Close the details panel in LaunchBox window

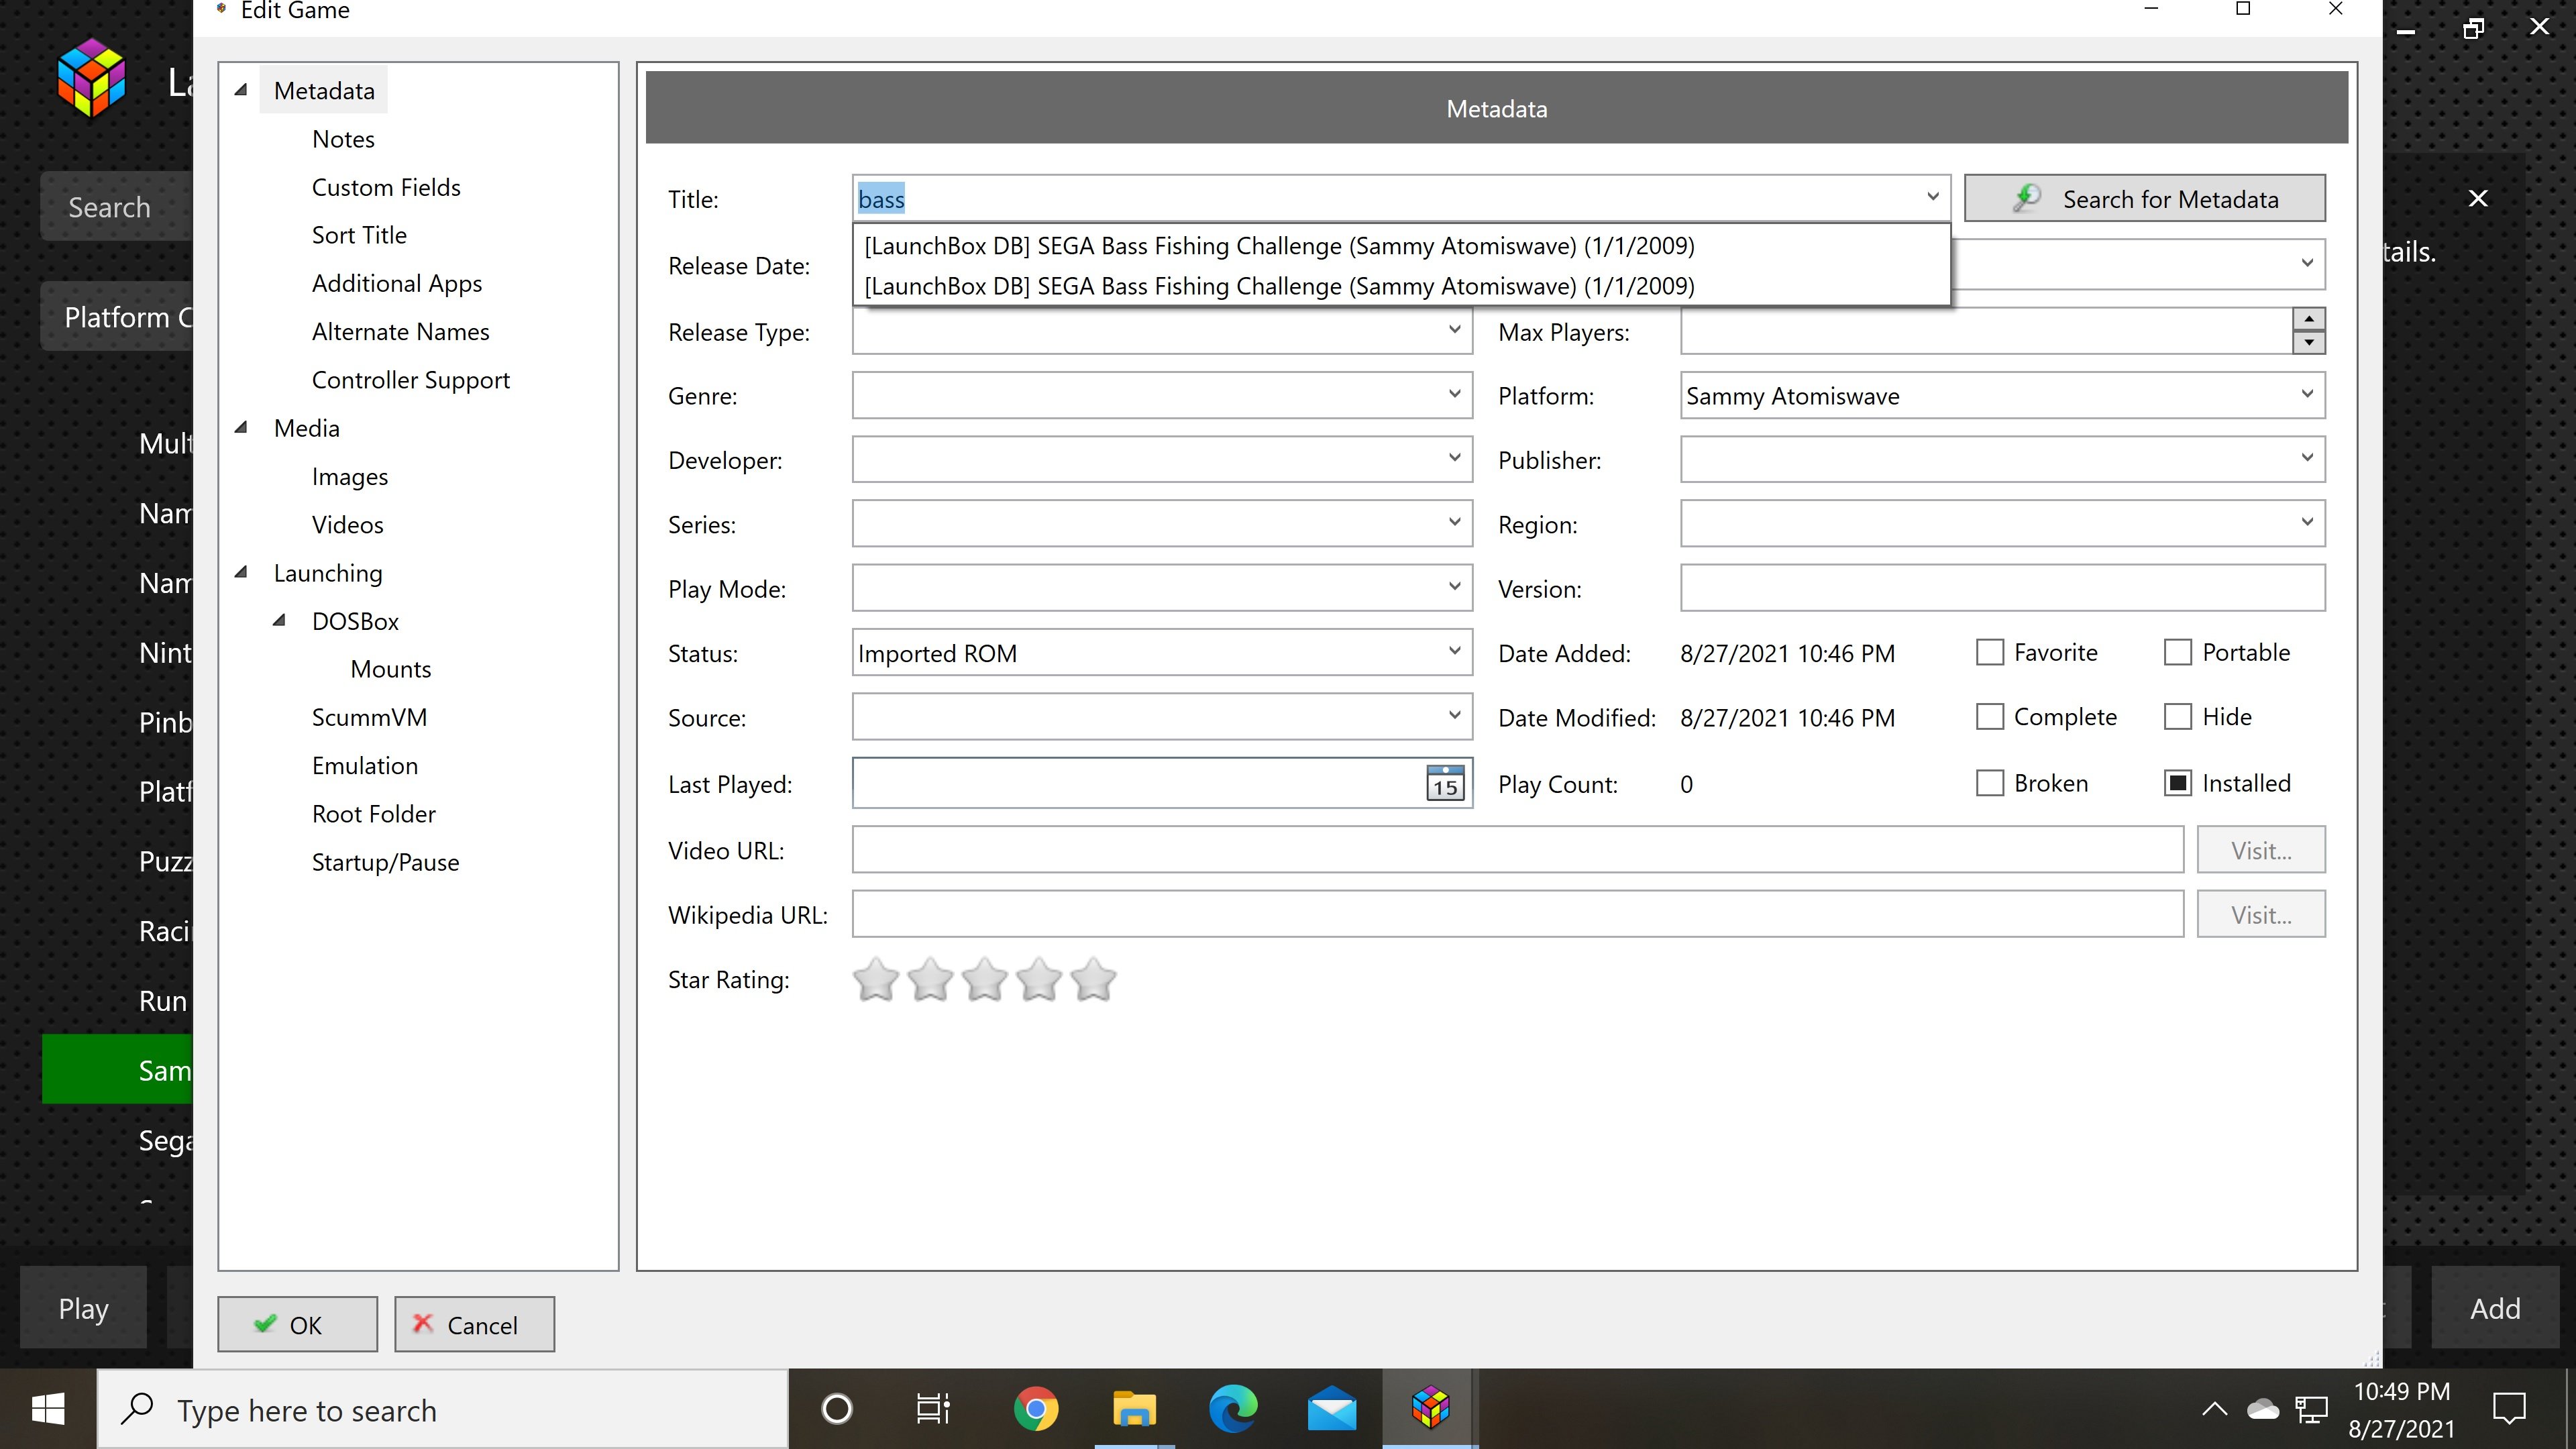(x=2478, y=198)
